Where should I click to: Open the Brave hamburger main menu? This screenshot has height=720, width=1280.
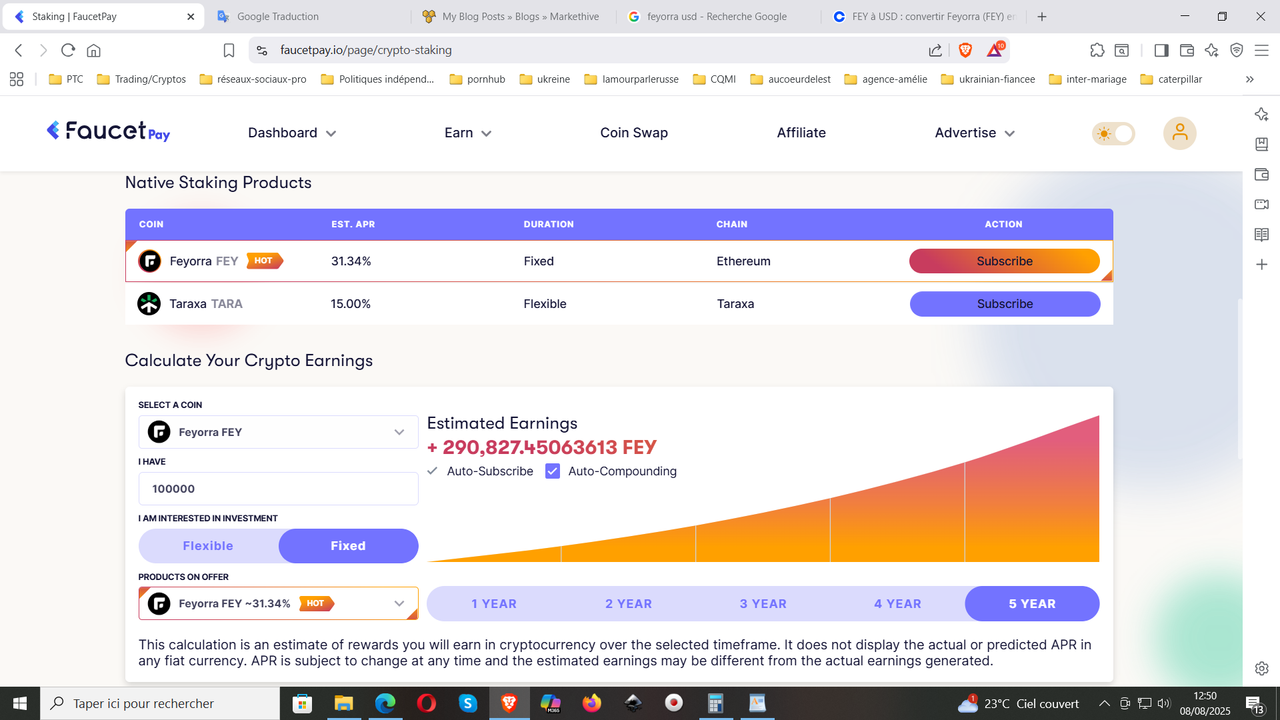pos(1262,50)
